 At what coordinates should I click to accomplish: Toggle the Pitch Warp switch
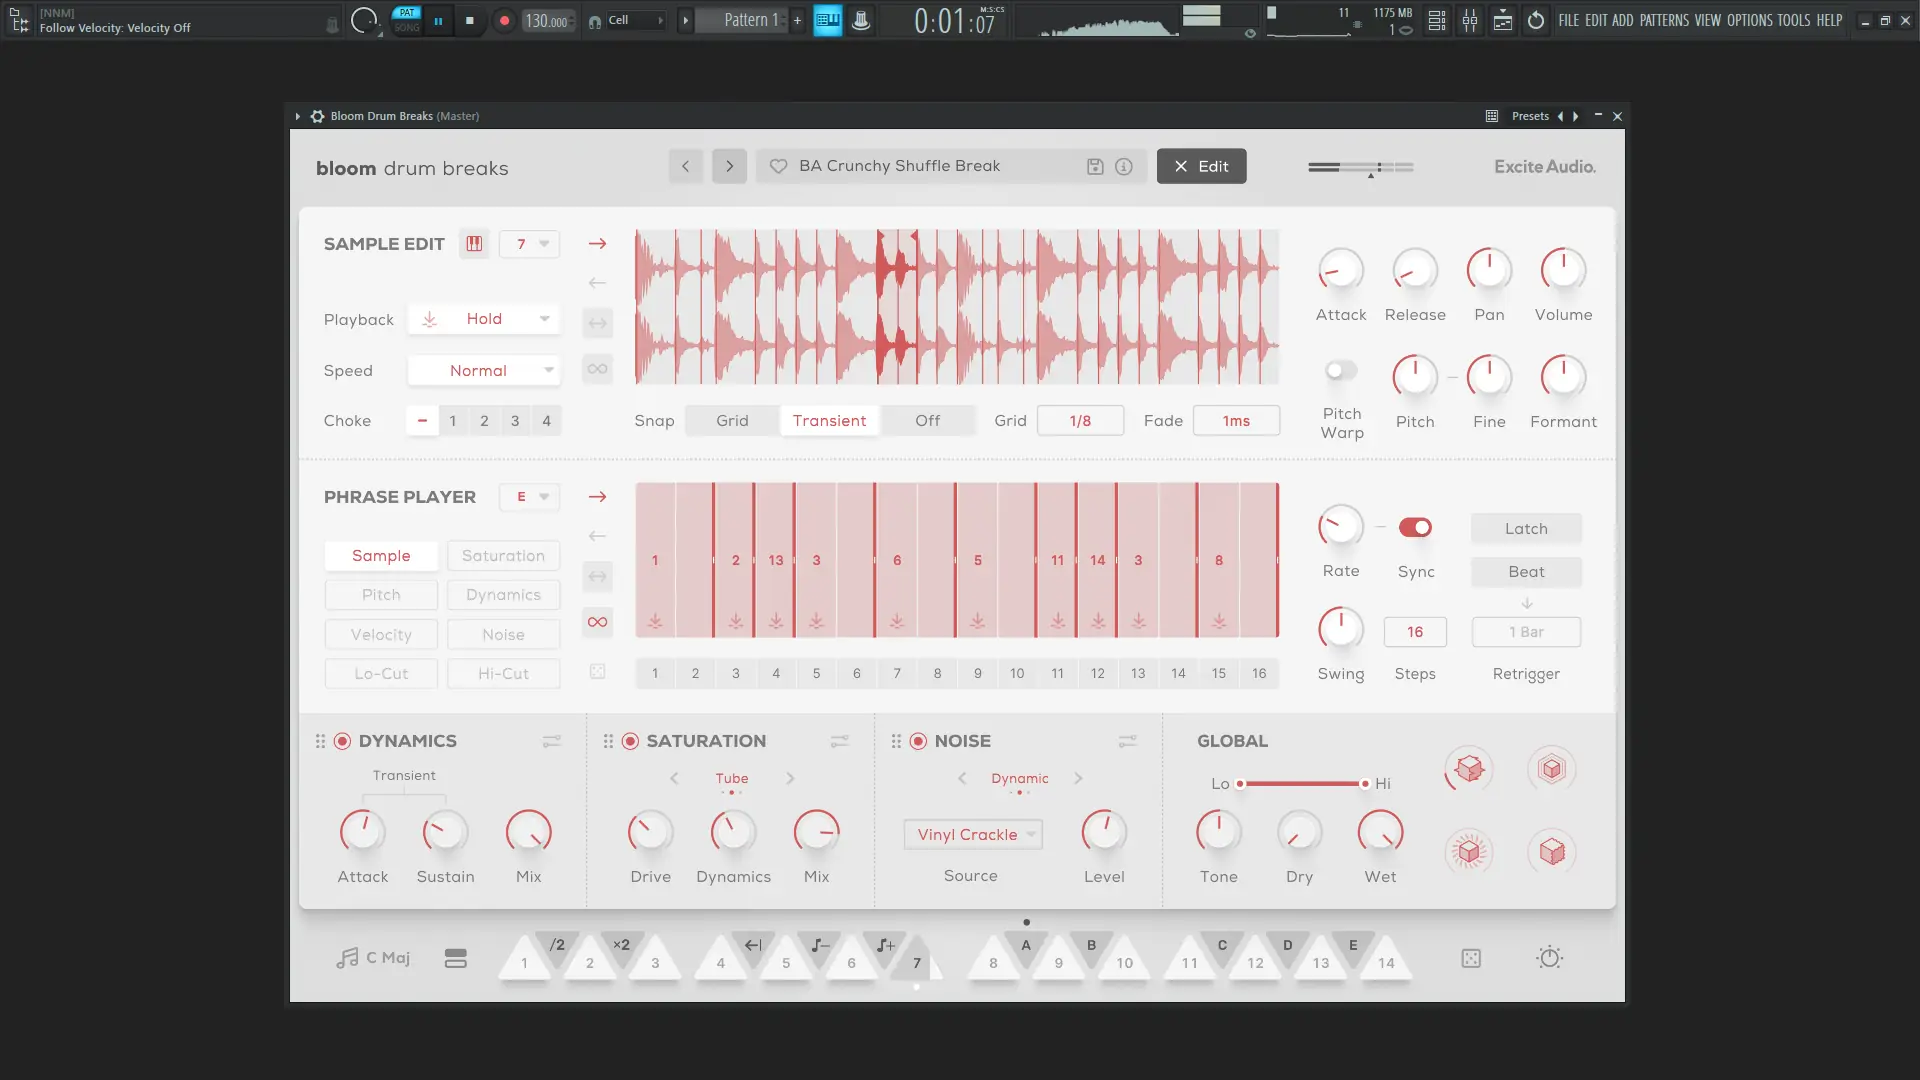(1340, 371)
